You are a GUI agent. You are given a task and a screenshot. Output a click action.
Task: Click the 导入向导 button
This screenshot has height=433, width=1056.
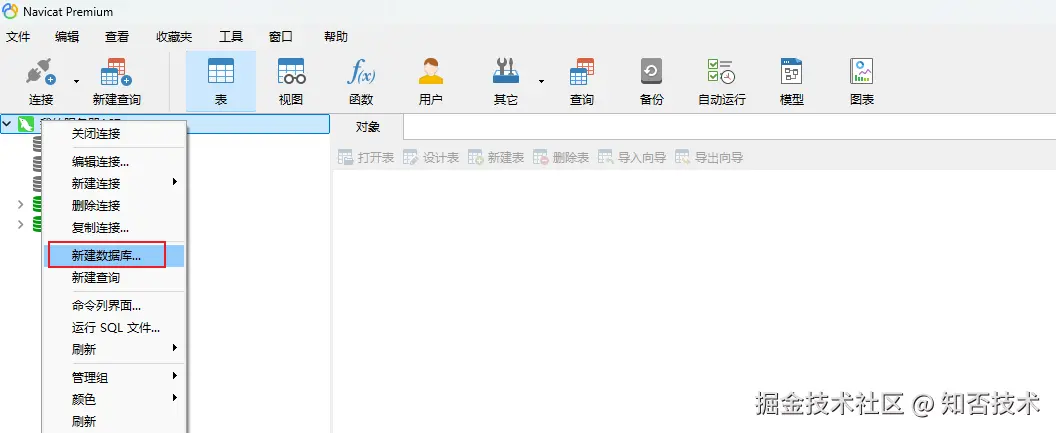pyautogui.click(x=632, y=158)
